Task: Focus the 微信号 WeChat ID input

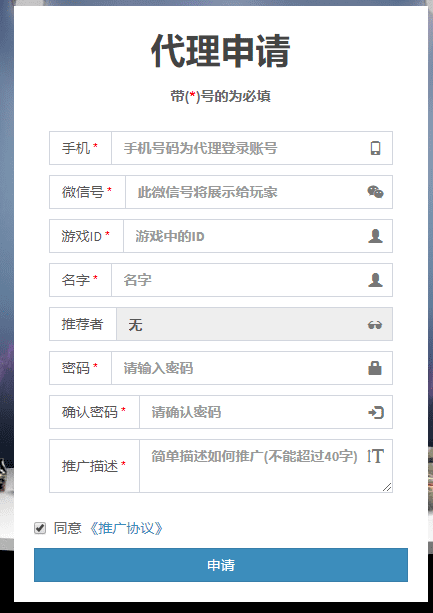Action: (259, 192)
